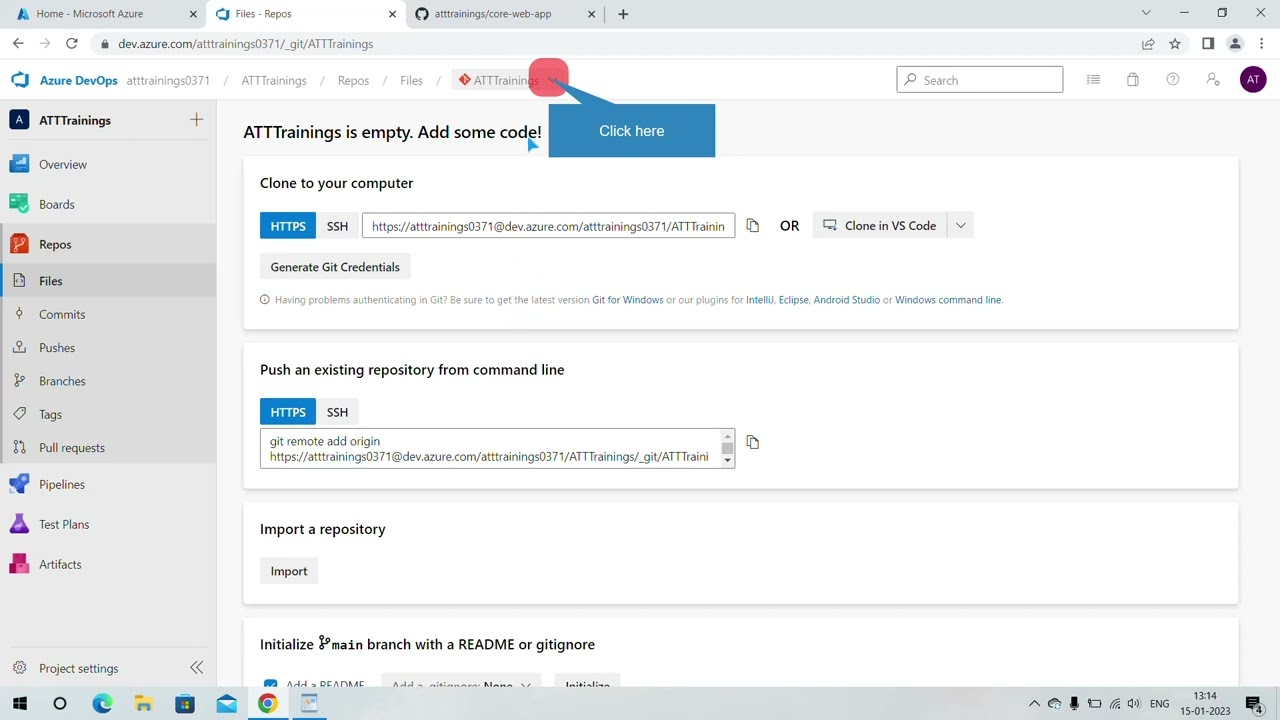
Task: Reload the browser page
Action: pos(72,44)
